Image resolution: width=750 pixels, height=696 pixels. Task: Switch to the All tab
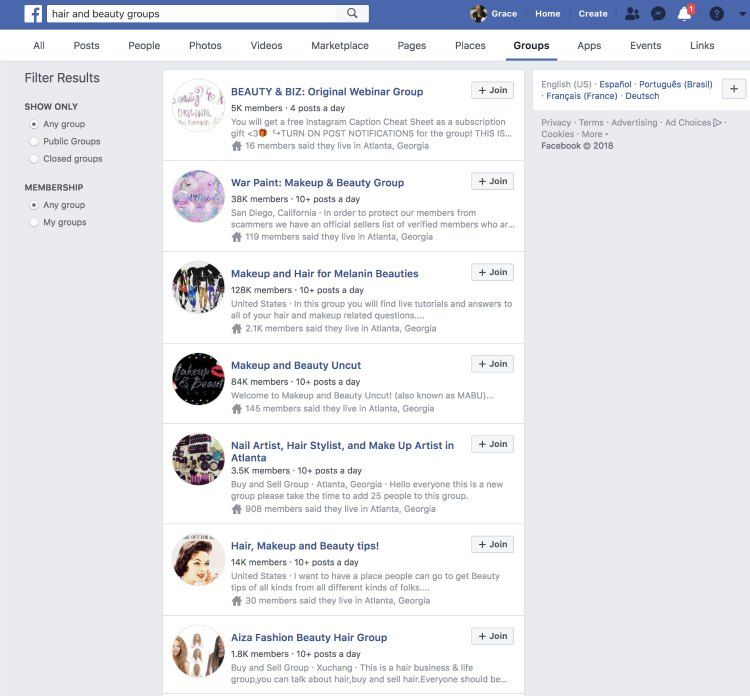[39, 45]
